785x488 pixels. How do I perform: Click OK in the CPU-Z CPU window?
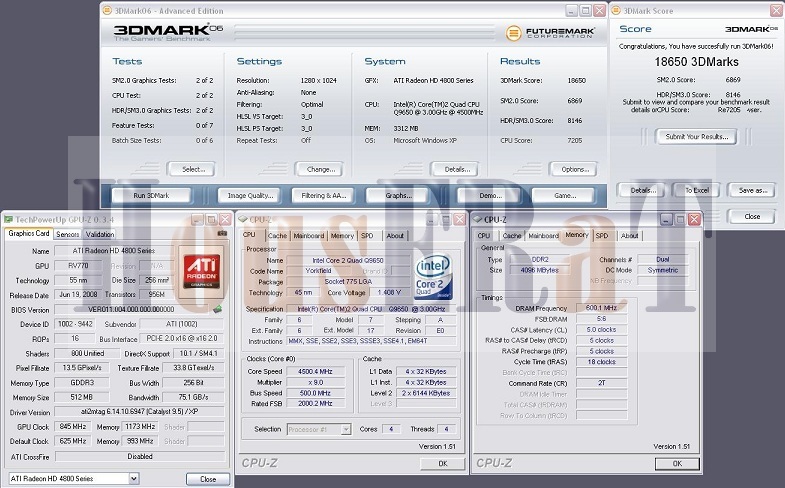pyautogui.click(x=443, y=463)
